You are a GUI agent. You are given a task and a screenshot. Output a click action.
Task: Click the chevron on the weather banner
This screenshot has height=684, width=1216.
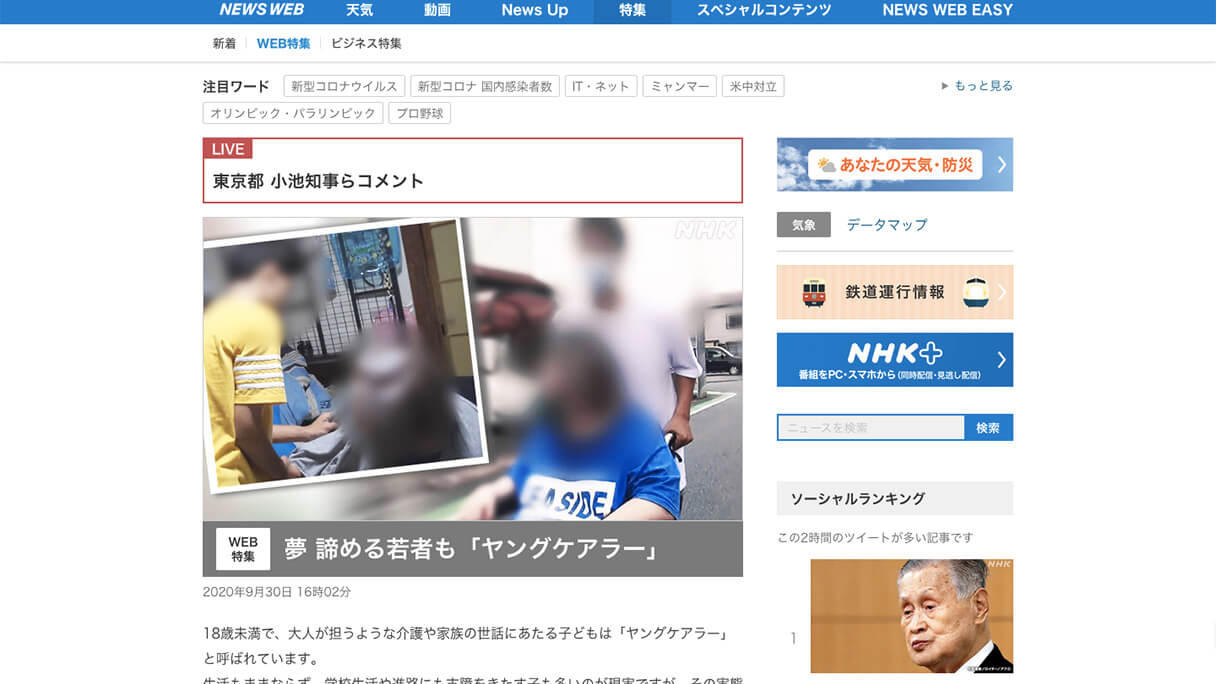point(1001,165)
